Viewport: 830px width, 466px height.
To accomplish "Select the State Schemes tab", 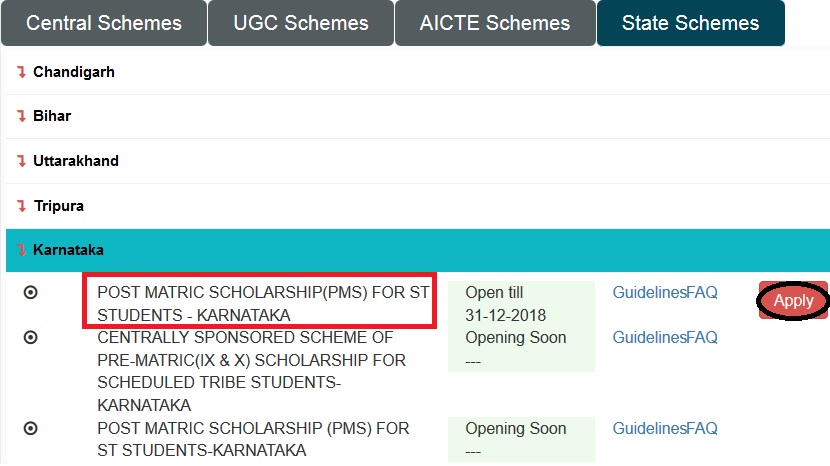I will 690,23.
